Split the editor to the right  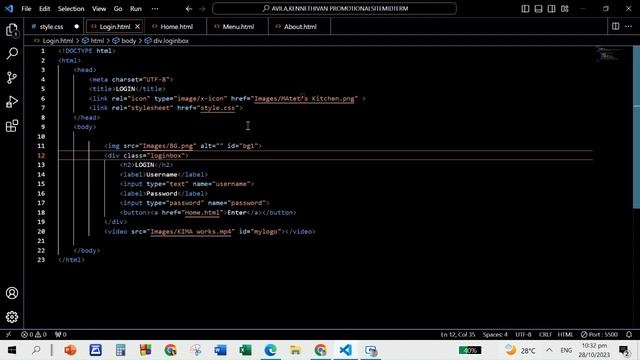coord(616,26)
